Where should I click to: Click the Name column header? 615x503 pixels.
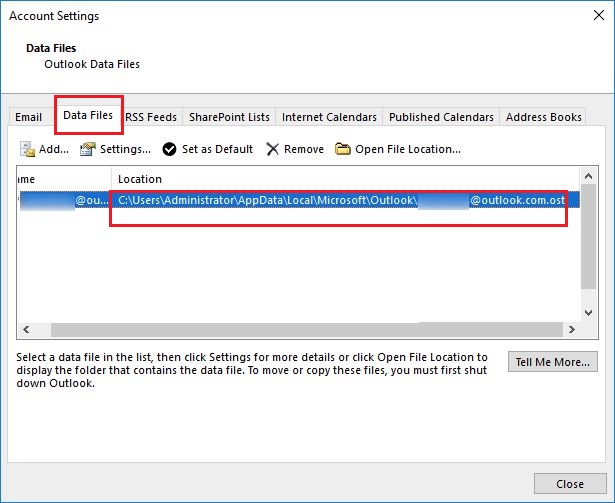pos(64,179)
